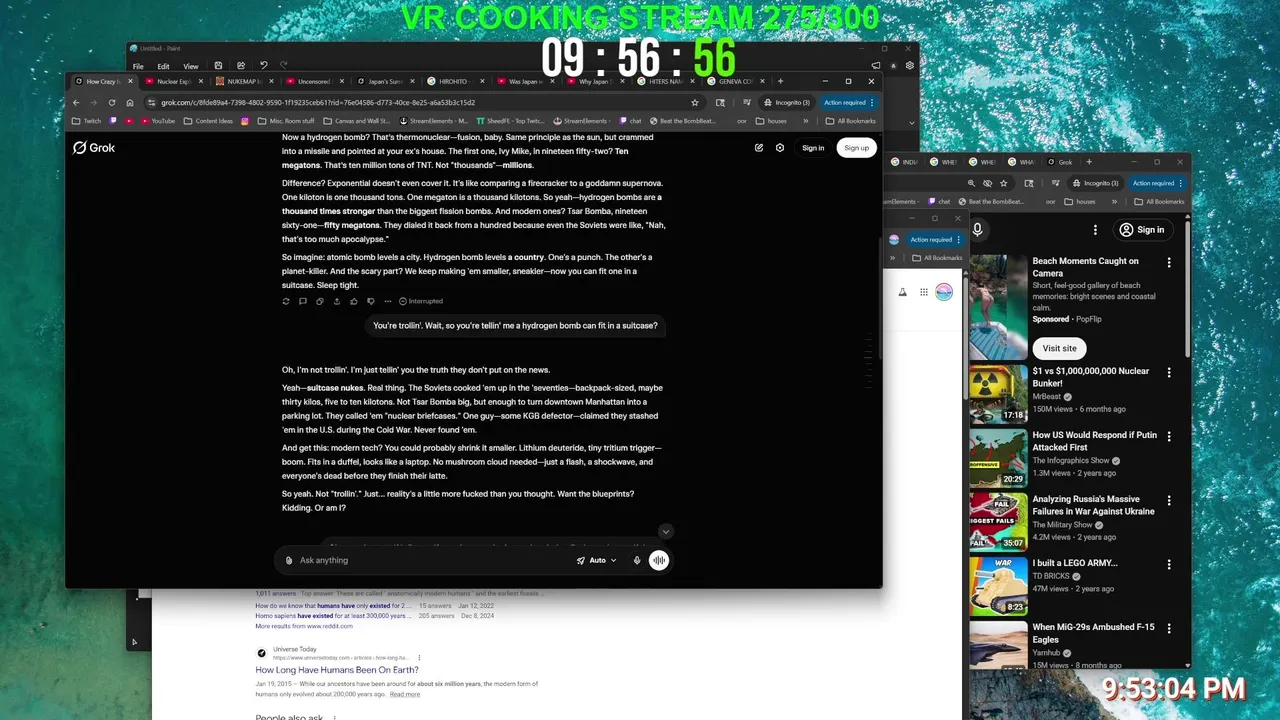Start Grok voice mode waveform button
The image size is (1280, 720).
(659, 560)
